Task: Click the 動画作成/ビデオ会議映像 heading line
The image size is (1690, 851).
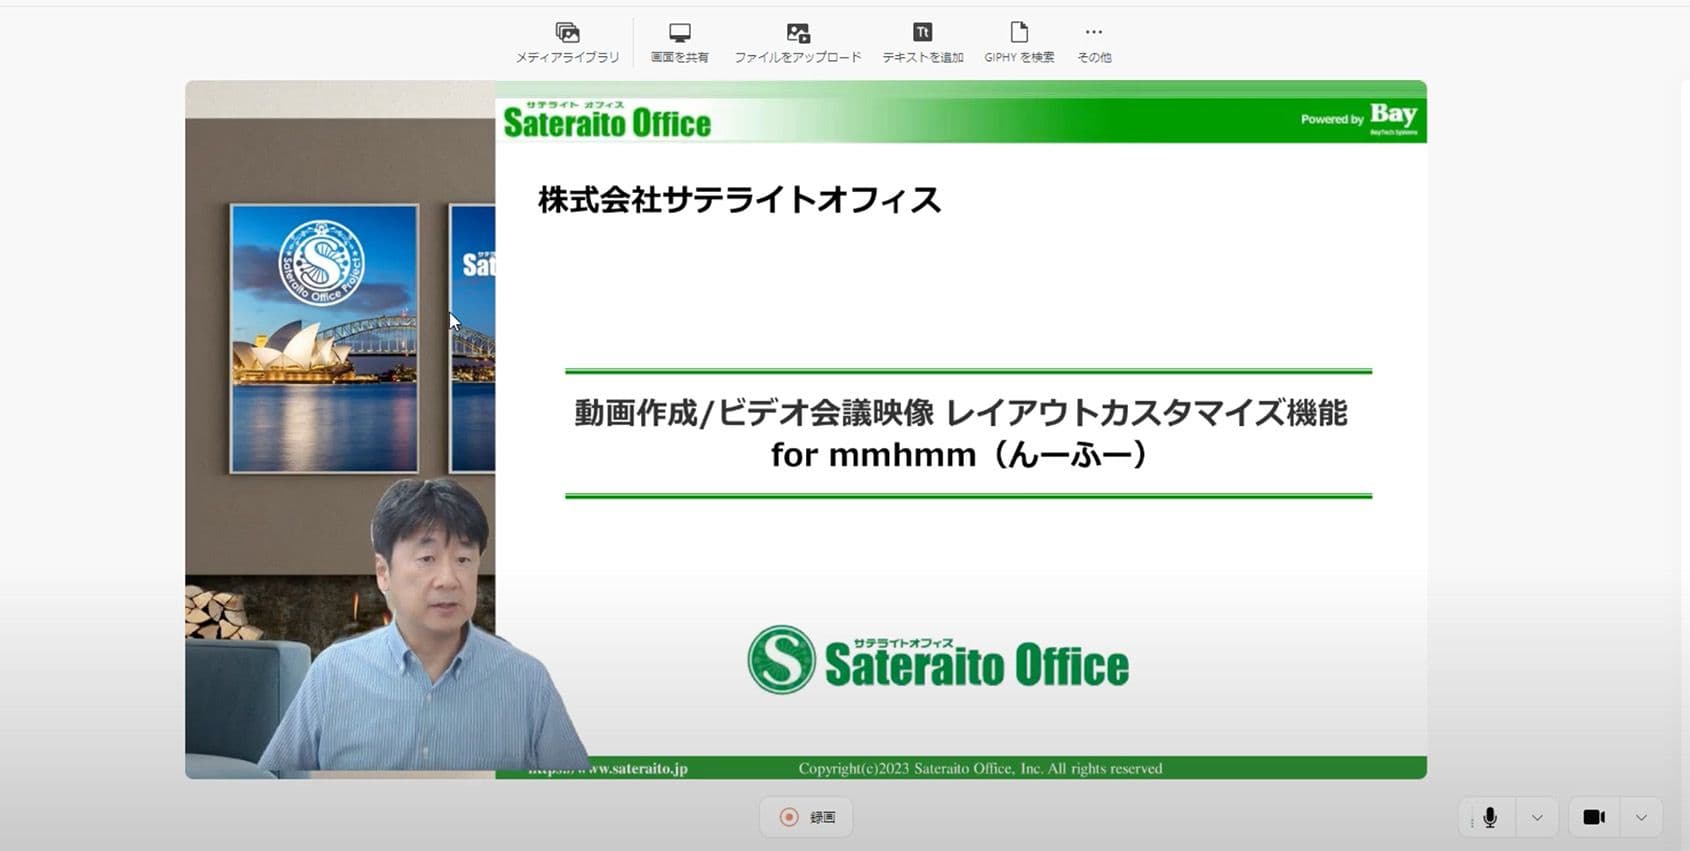Action: tap(961, 412)
